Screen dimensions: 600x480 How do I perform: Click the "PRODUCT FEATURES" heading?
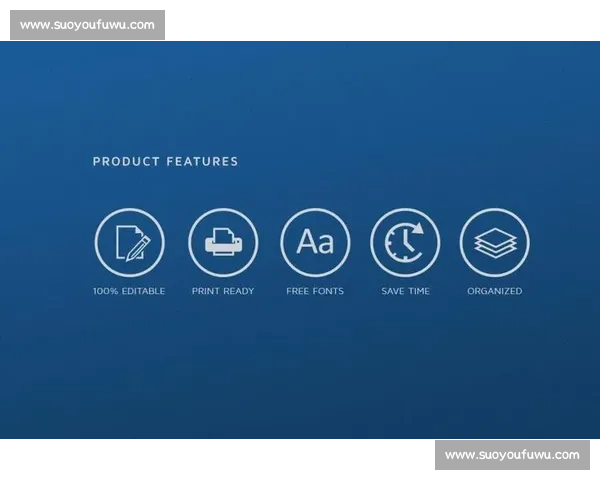coord(165,162)
